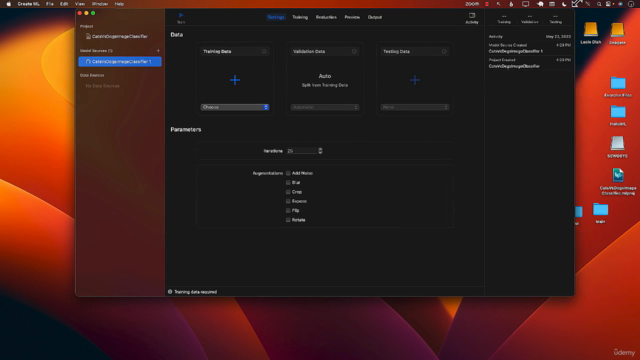Click the Training data required status text

[196, 292]
